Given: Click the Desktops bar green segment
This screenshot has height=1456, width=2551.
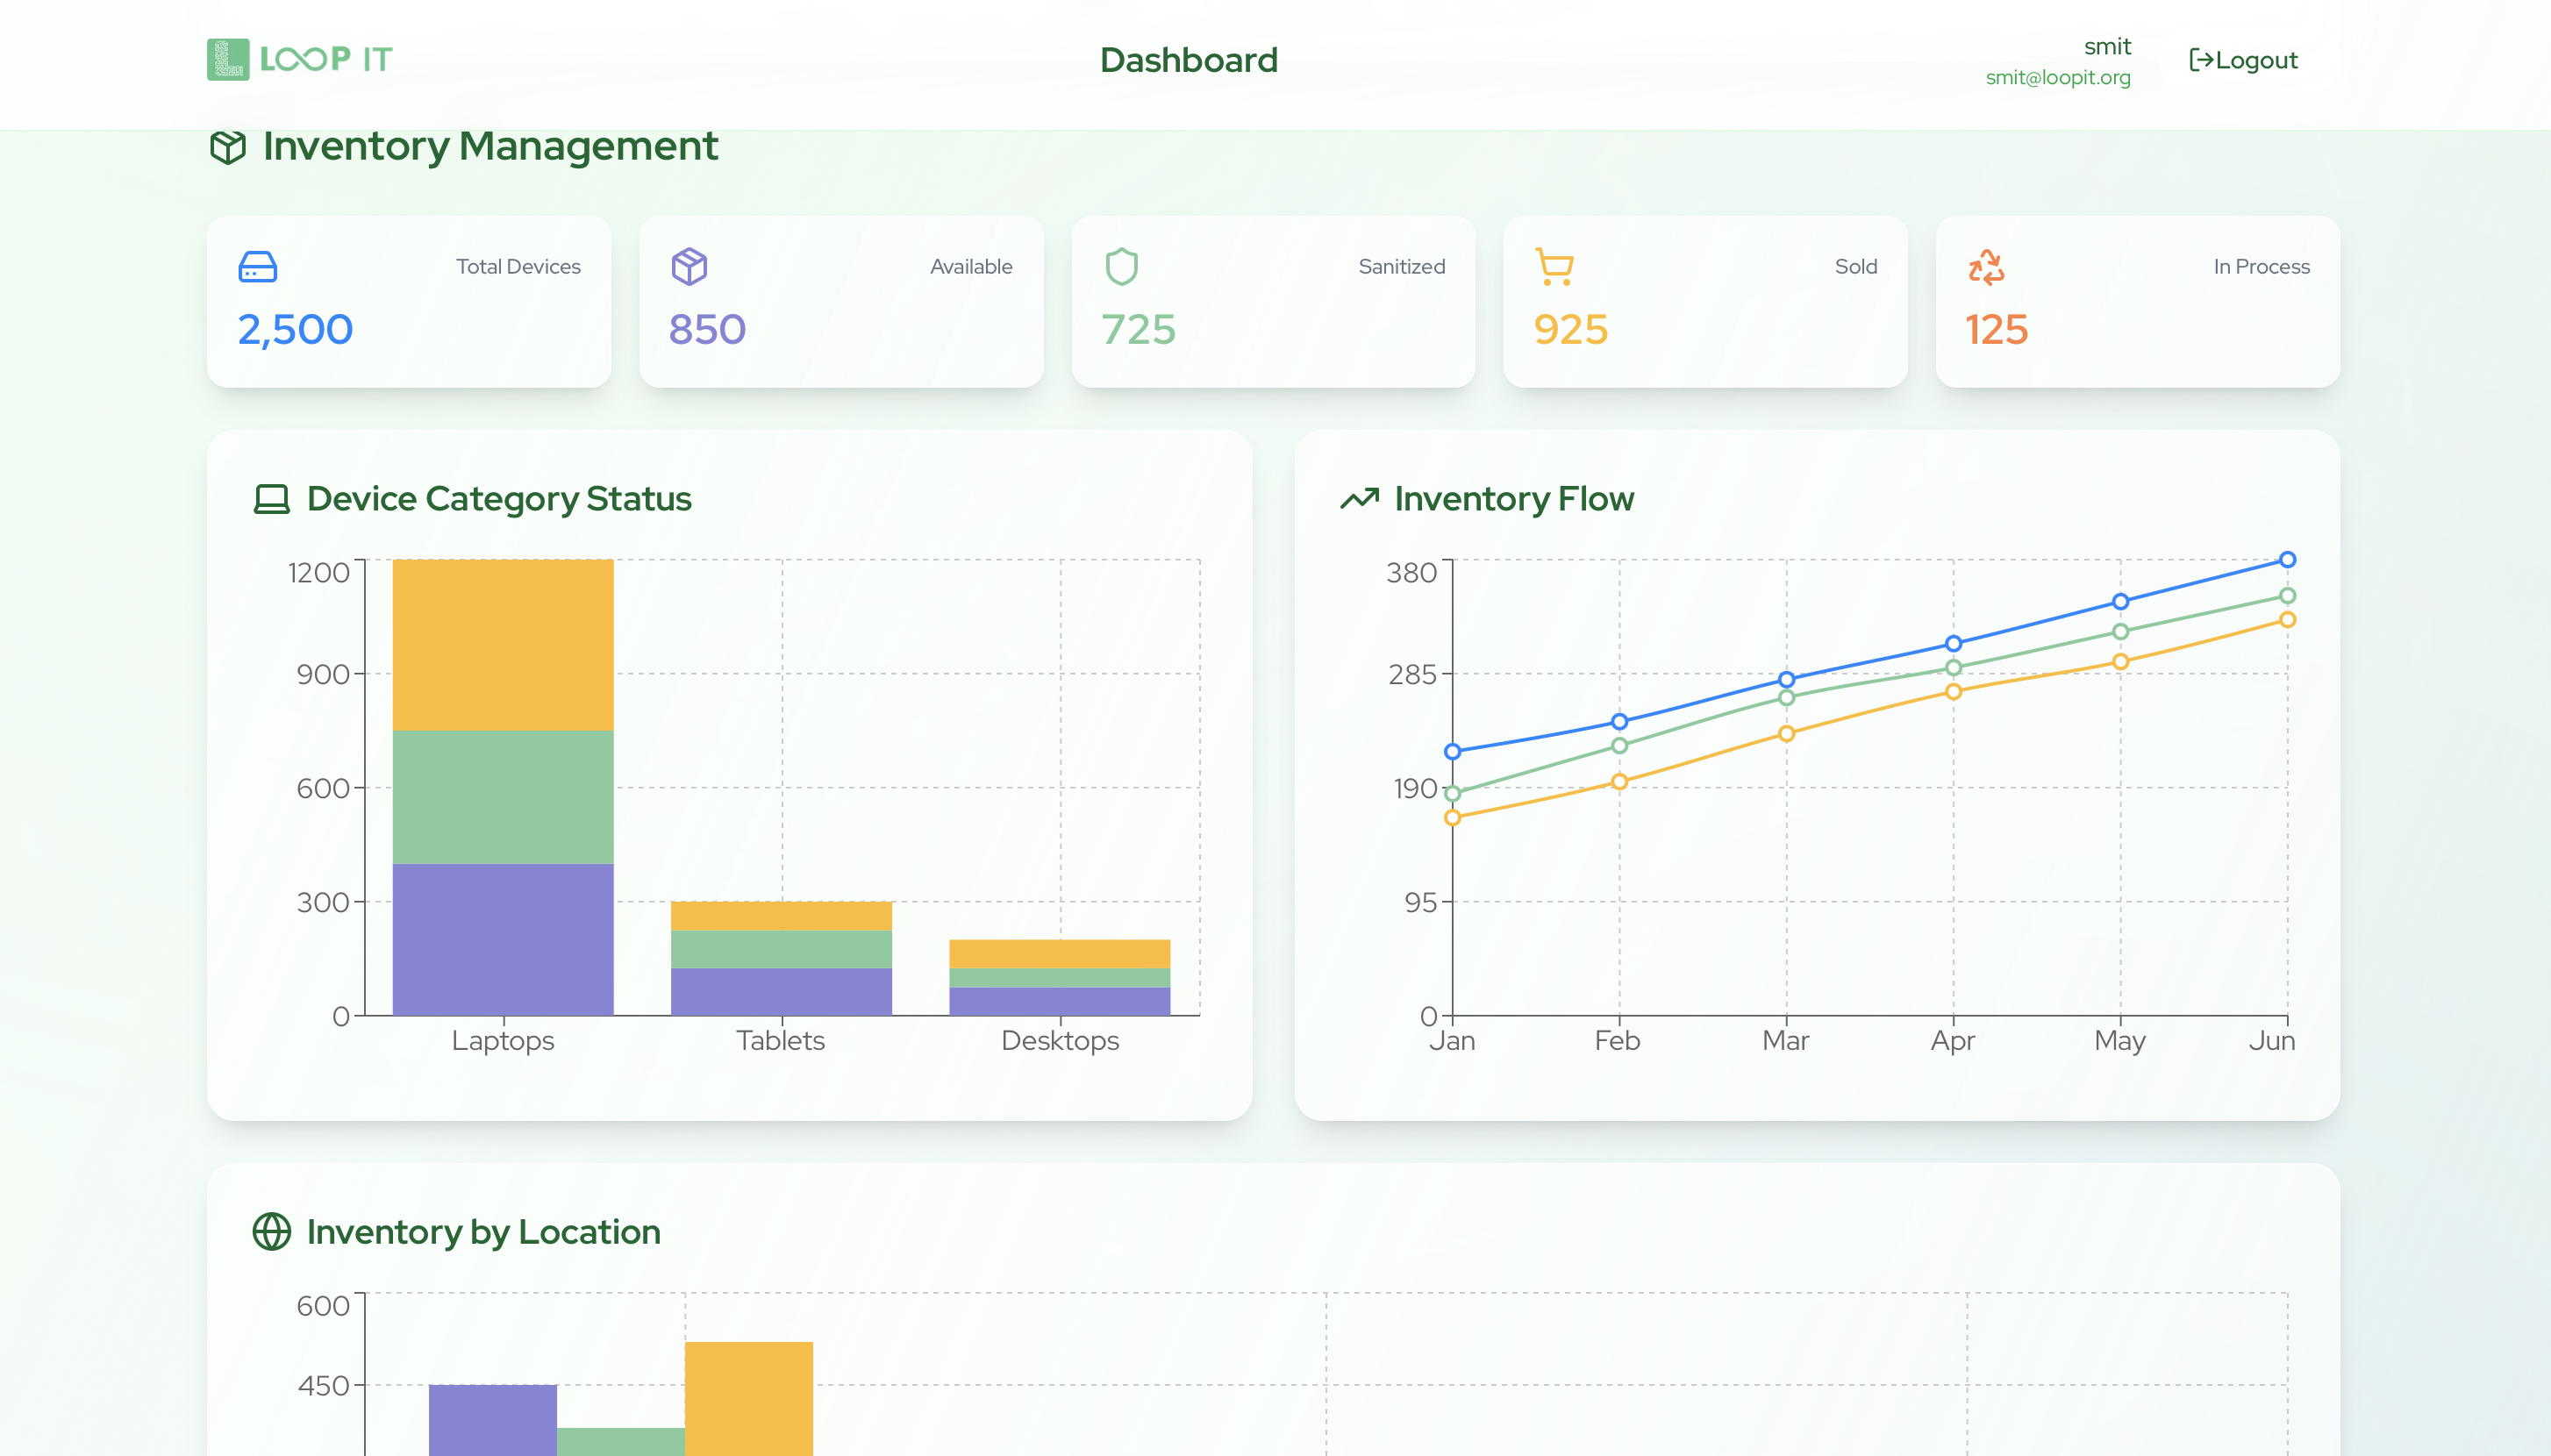Looking at the screenshot, I should point(1059,977).
